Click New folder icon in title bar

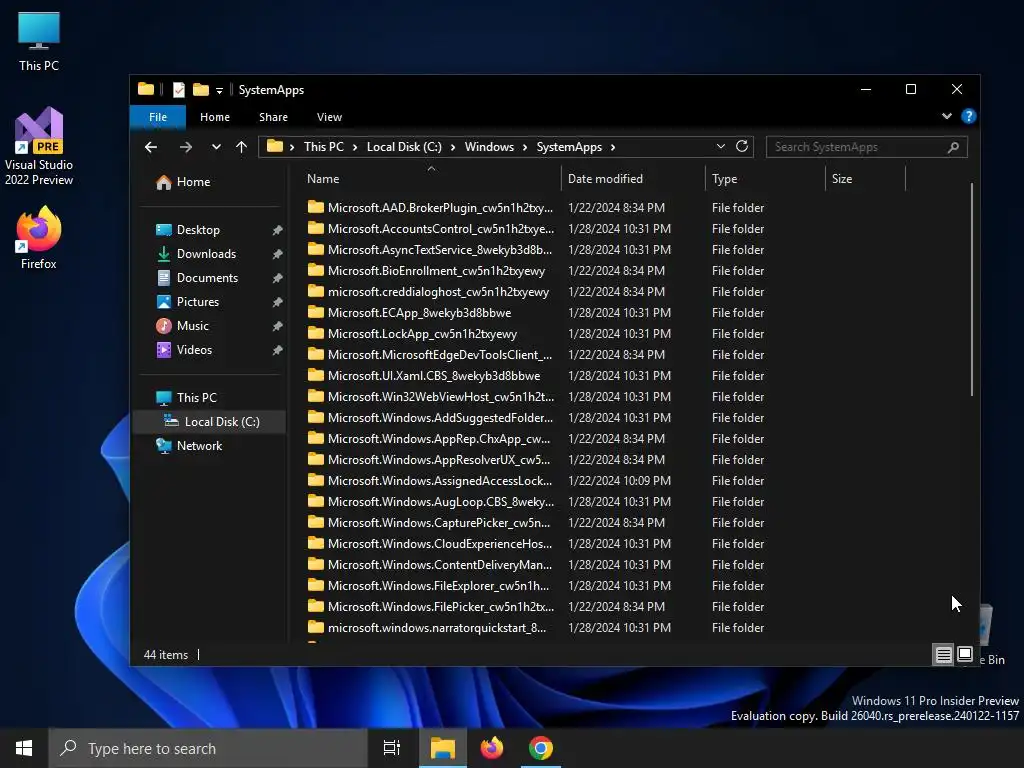coord(201,89)
